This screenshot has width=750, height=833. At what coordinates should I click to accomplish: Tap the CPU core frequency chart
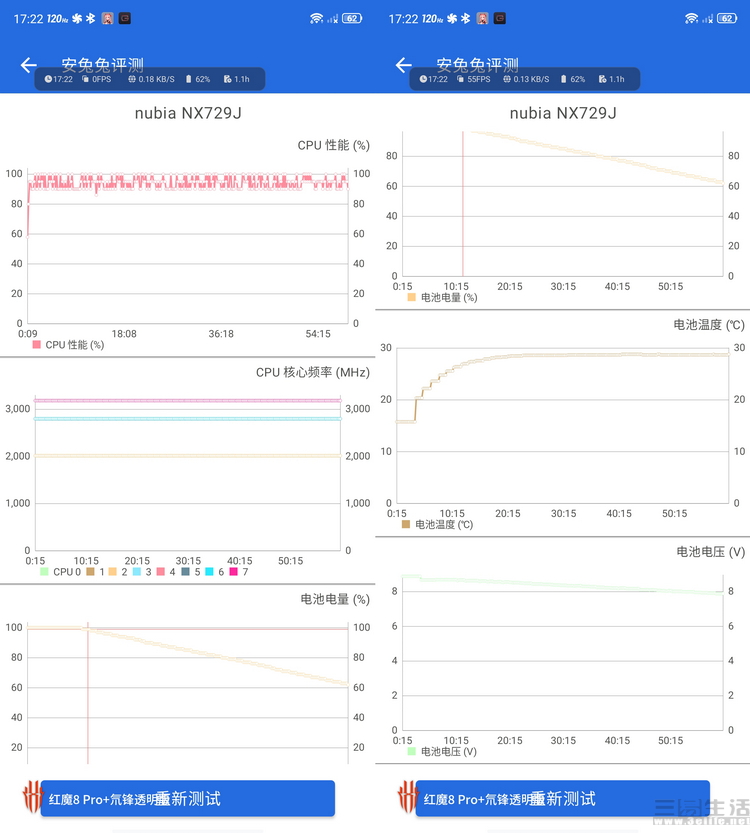tap(188, 473)
